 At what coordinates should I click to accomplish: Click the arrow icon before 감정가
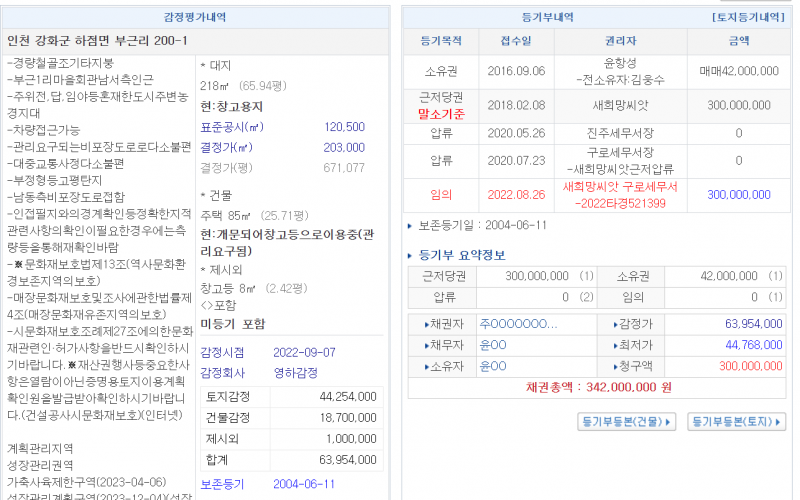click(x=614, y=325)
